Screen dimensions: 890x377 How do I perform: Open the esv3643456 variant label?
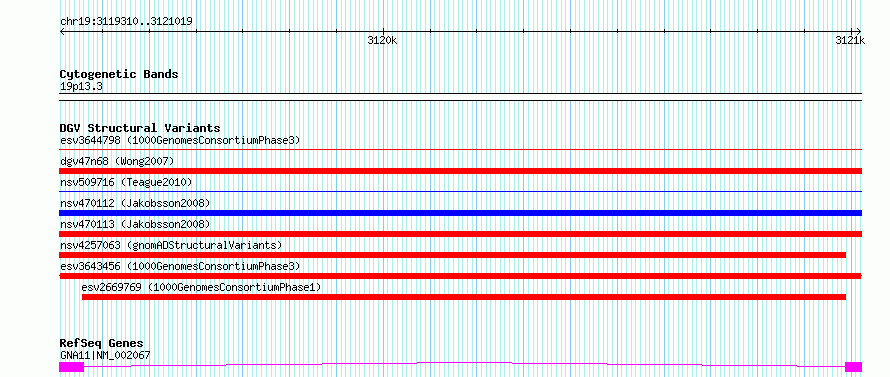point(180,266)
